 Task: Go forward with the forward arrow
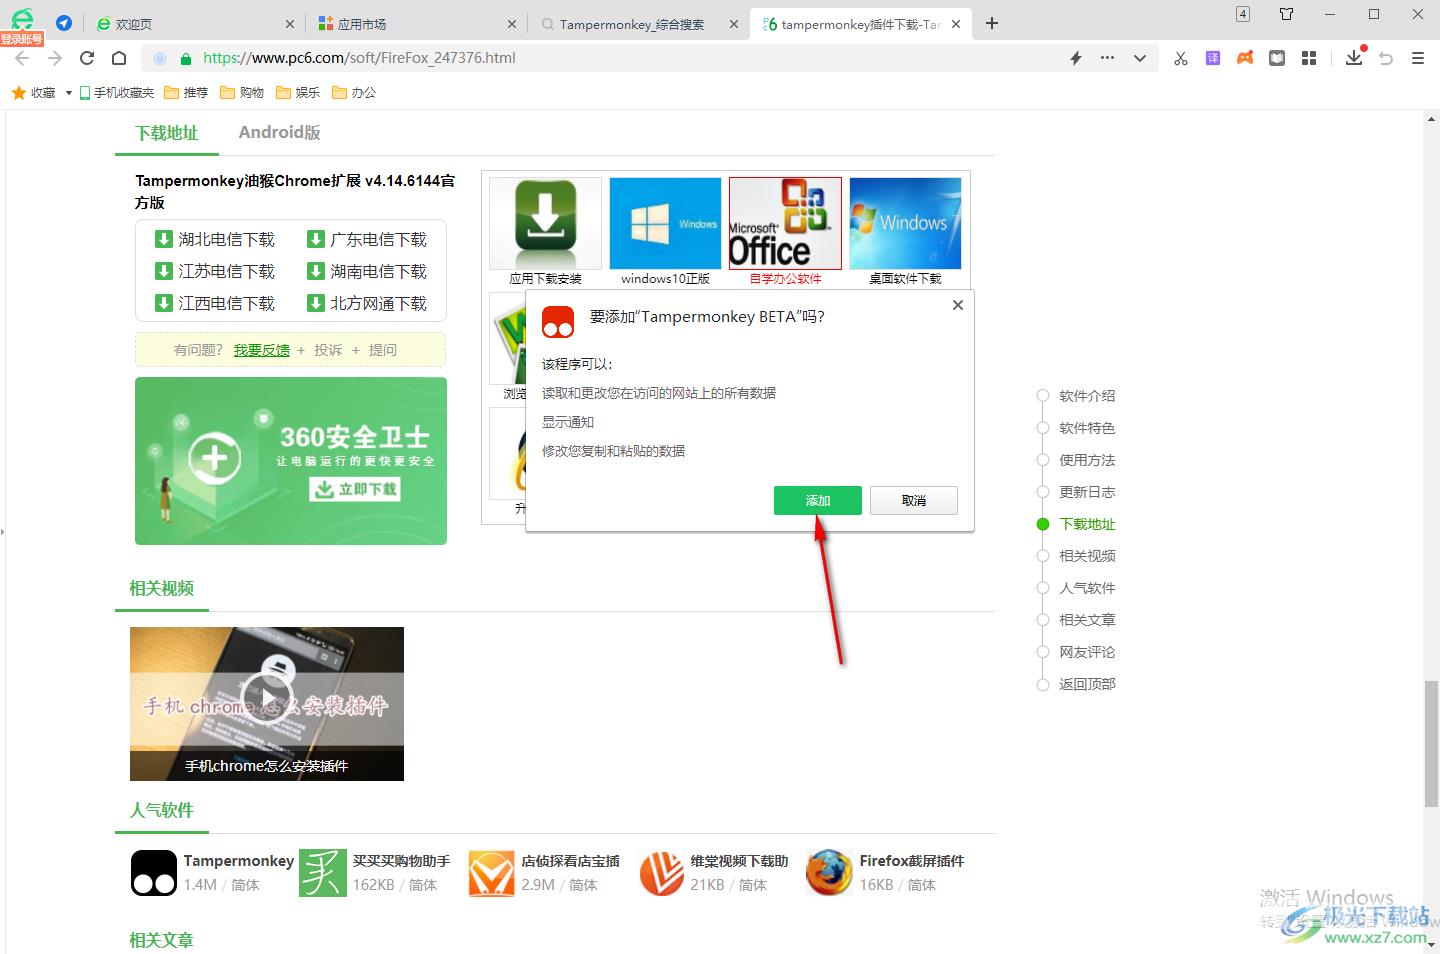pos(55,58)
